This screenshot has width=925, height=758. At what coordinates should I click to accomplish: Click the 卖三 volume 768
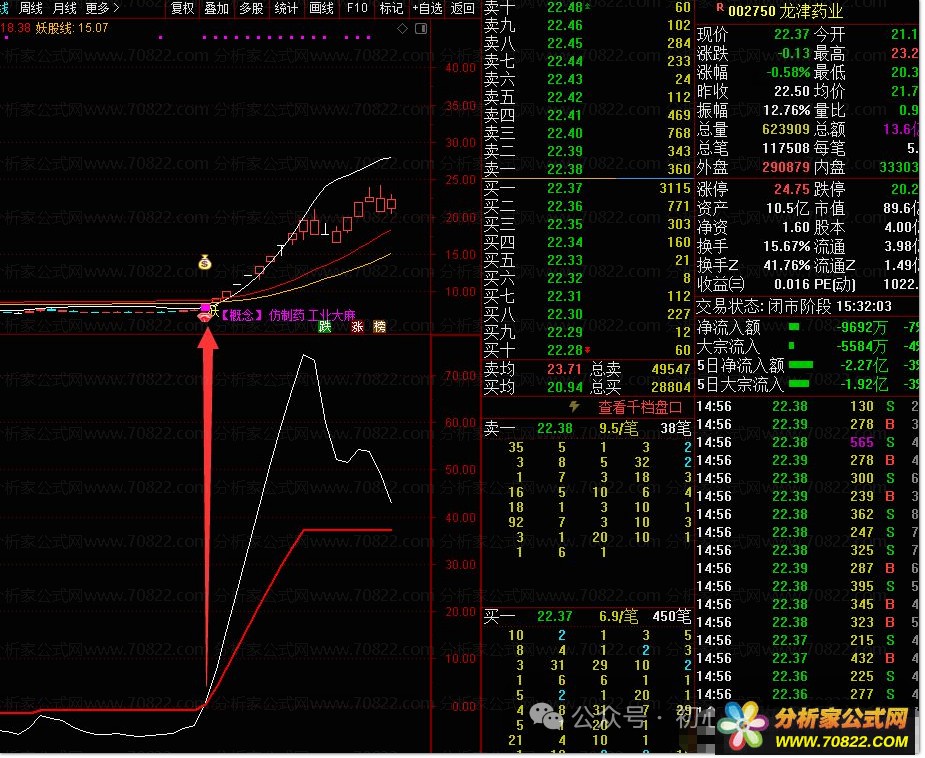point(678,133)
